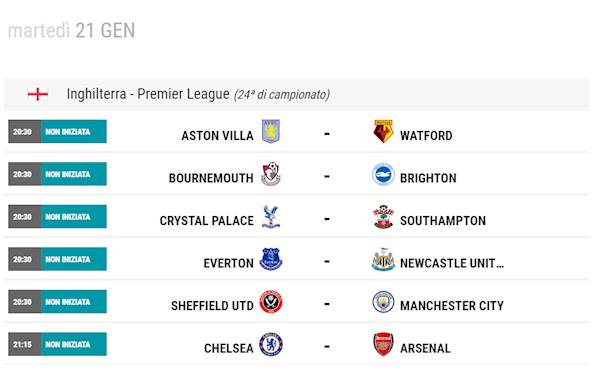This screenshot has height=371, width=600.
Task: Click the martedì 21 GEN date heading
Action: point(72,31)
